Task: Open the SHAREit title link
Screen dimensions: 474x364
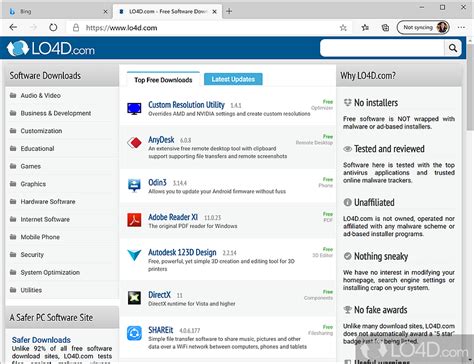Action: 161,330
